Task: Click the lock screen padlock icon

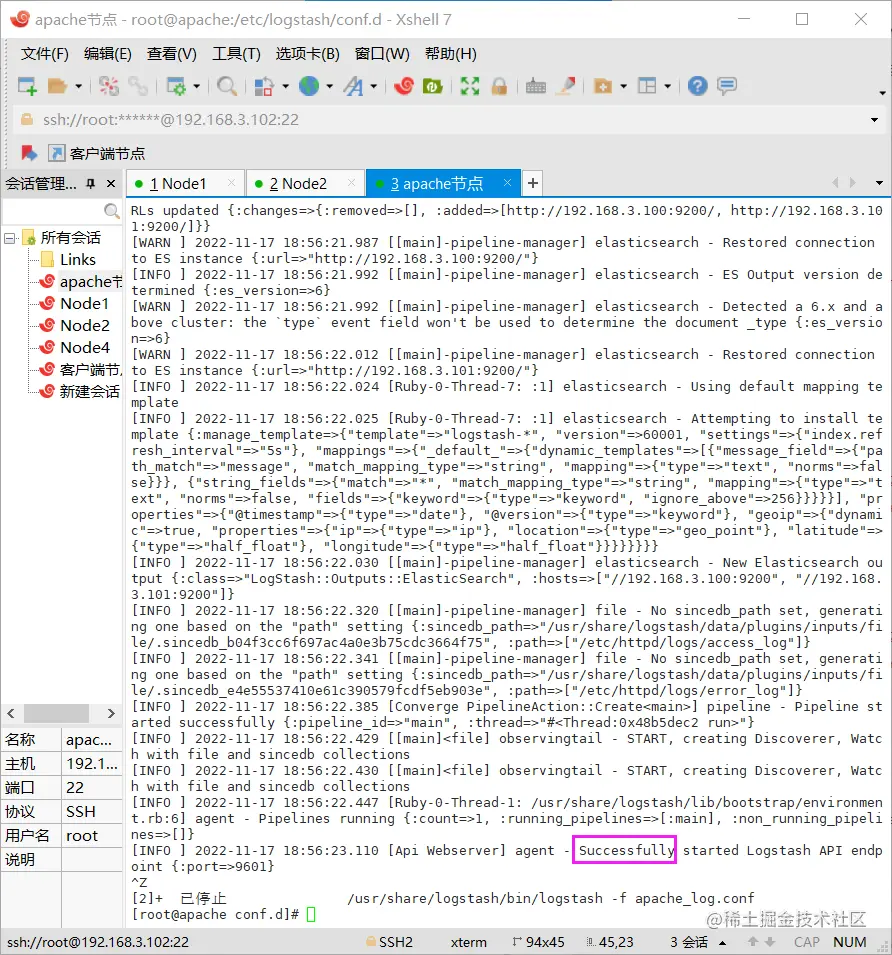Action: pos(499,86)
